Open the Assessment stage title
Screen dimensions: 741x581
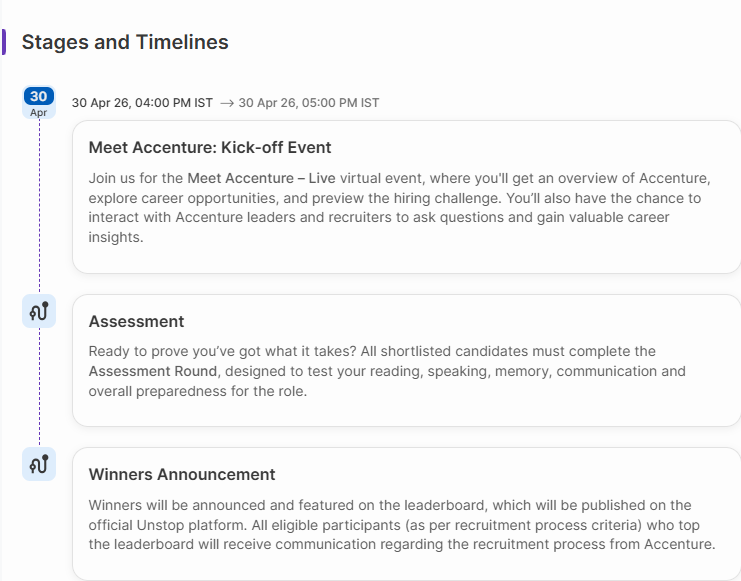tap(136, 321)
